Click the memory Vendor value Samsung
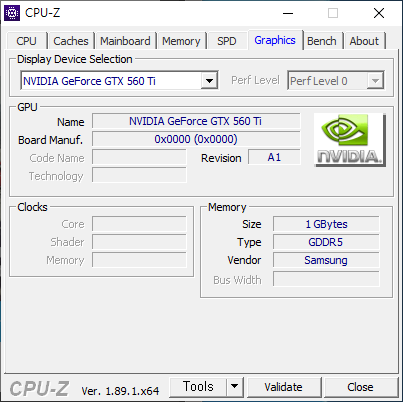The image size is (403, 402). click(326, 260)
